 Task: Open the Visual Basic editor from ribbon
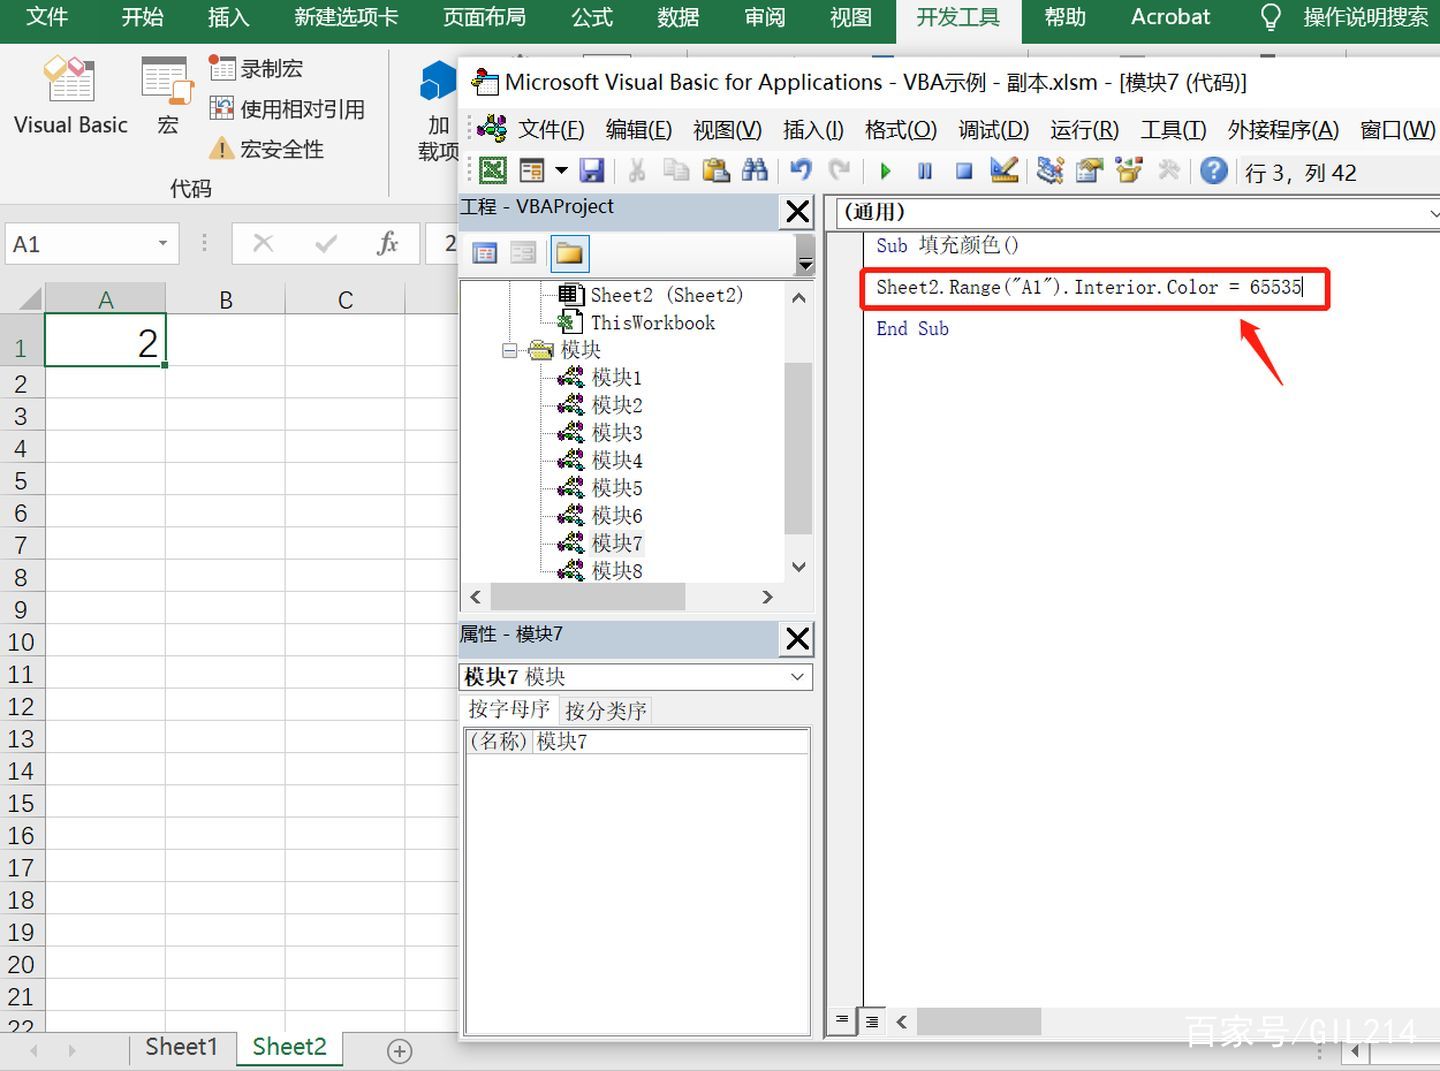tap(70, 97)
